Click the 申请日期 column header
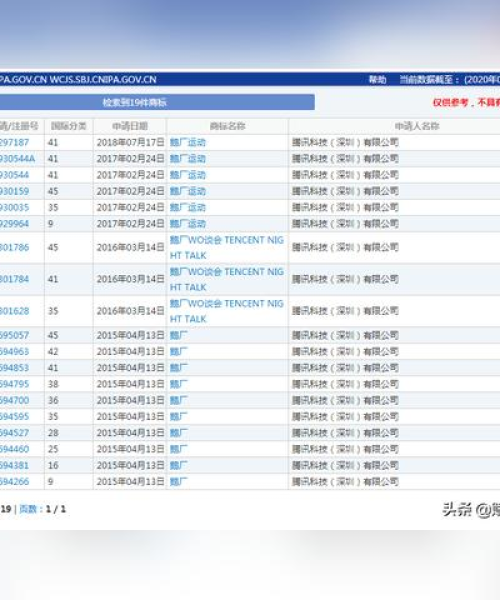 [130, 126]
